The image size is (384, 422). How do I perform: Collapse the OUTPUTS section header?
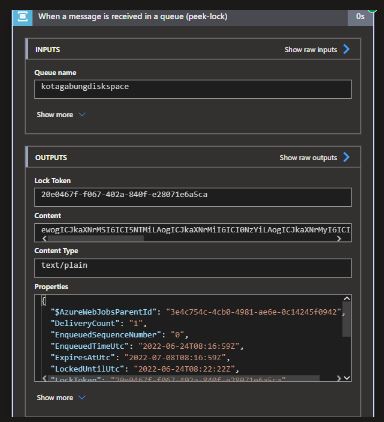[193, 157]
